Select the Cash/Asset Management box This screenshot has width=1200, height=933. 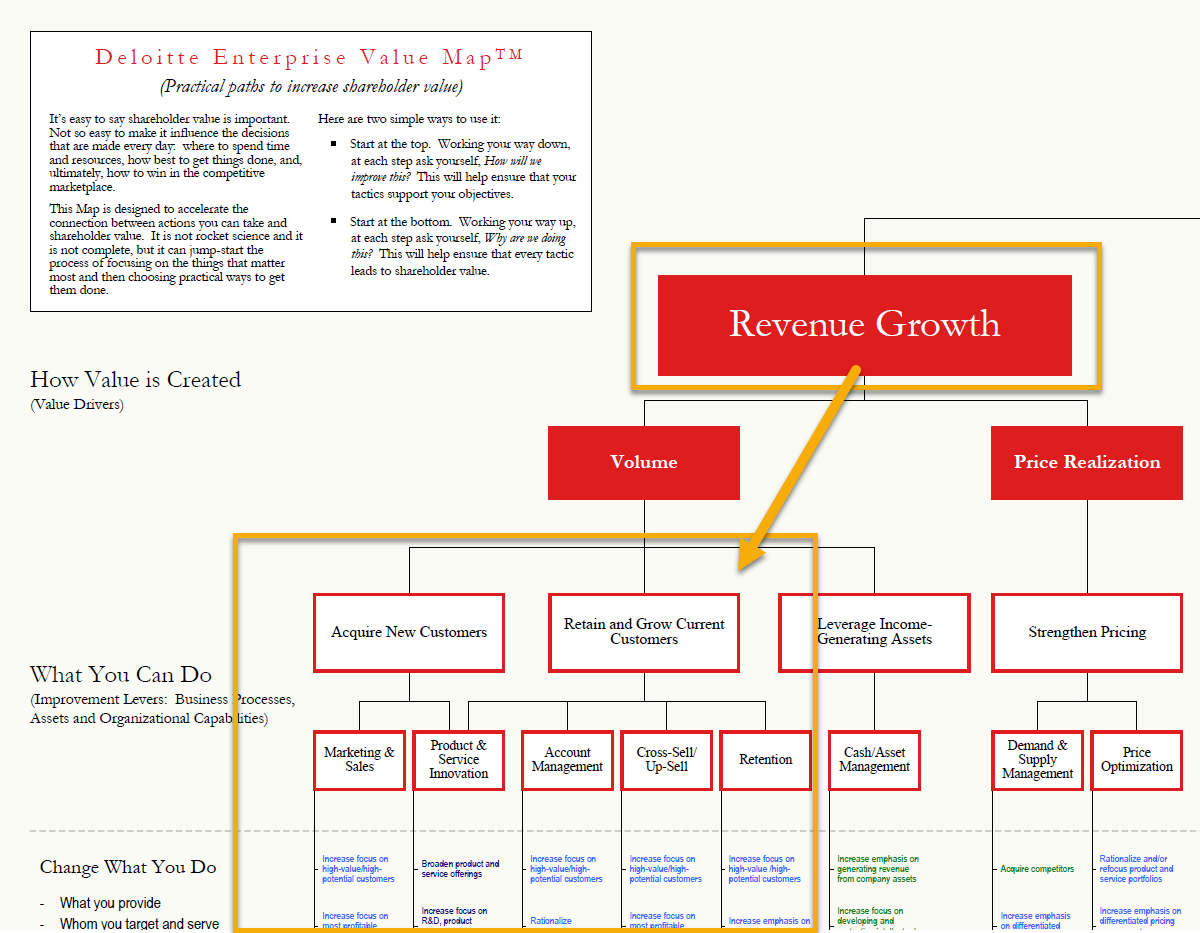(874, 760)
